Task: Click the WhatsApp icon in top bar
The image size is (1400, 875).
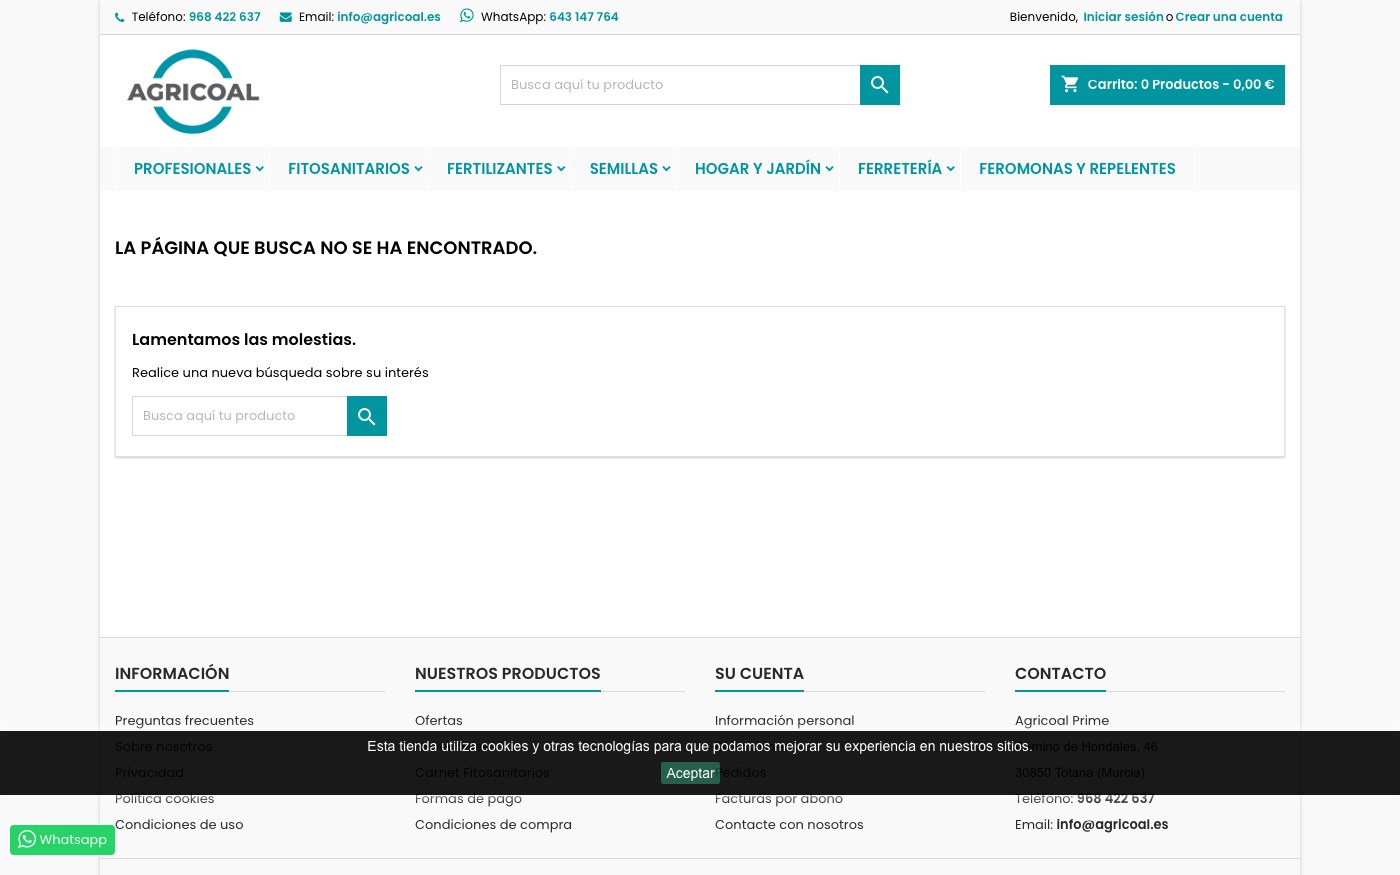Action: click(467, 16)
